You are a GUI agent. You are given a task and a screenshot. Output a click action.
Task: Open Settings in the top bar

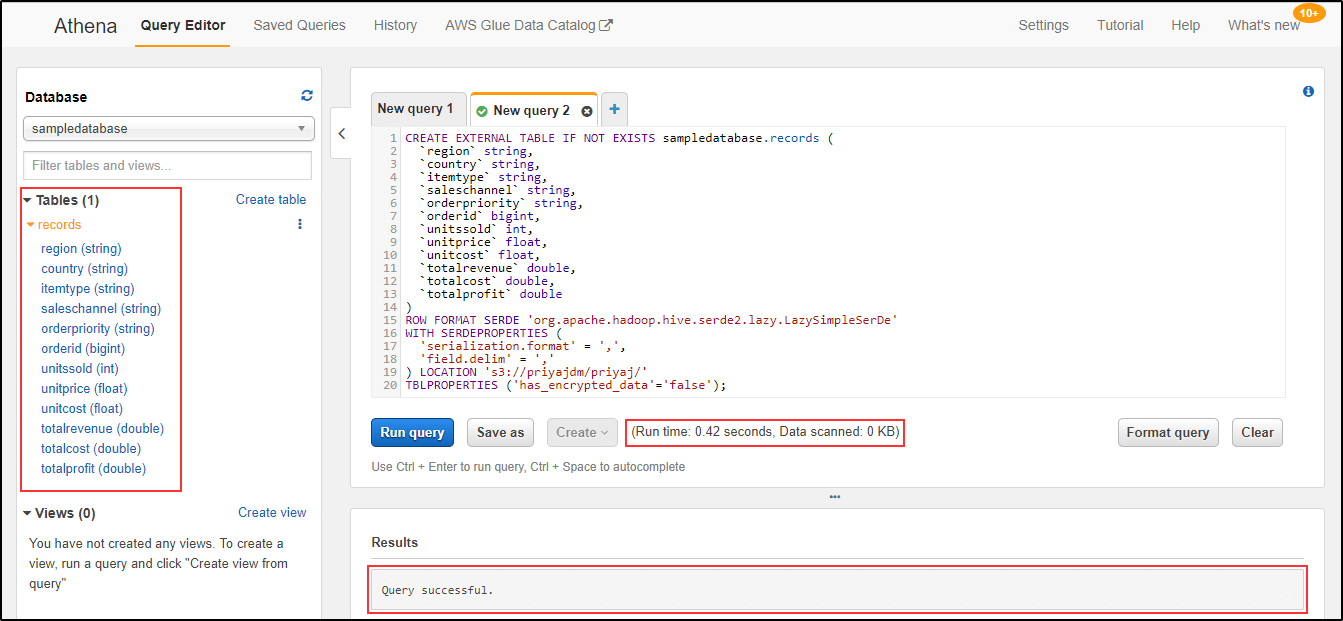pyautogui.click(x=1044, y=25)
